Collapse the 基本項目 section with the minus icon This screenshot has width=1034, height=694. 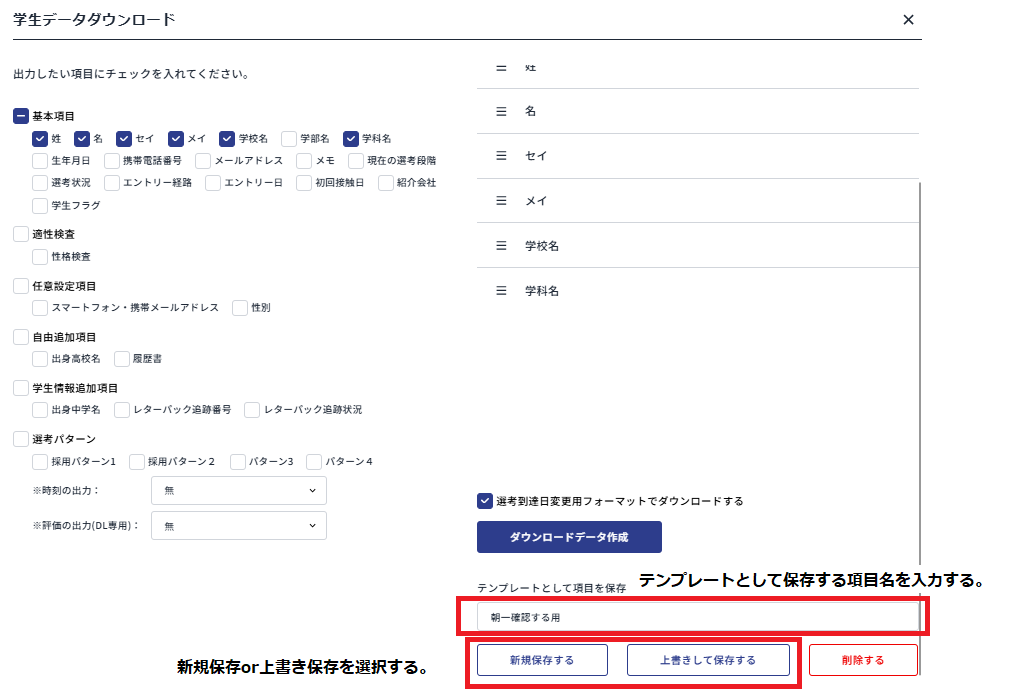pos(20,115)
